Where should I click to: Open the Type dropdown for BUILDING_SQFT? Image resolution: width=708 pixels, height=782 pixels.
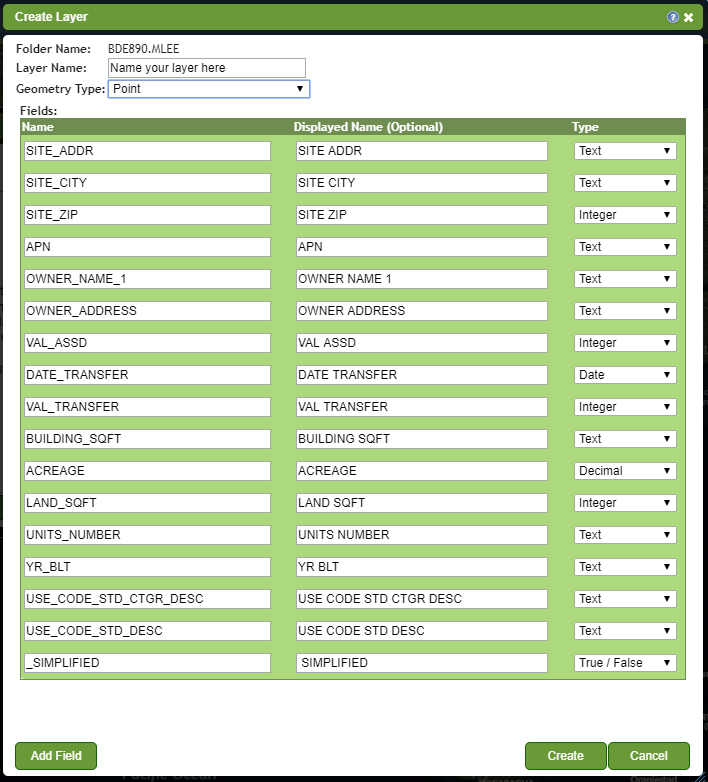click(625, 438)
